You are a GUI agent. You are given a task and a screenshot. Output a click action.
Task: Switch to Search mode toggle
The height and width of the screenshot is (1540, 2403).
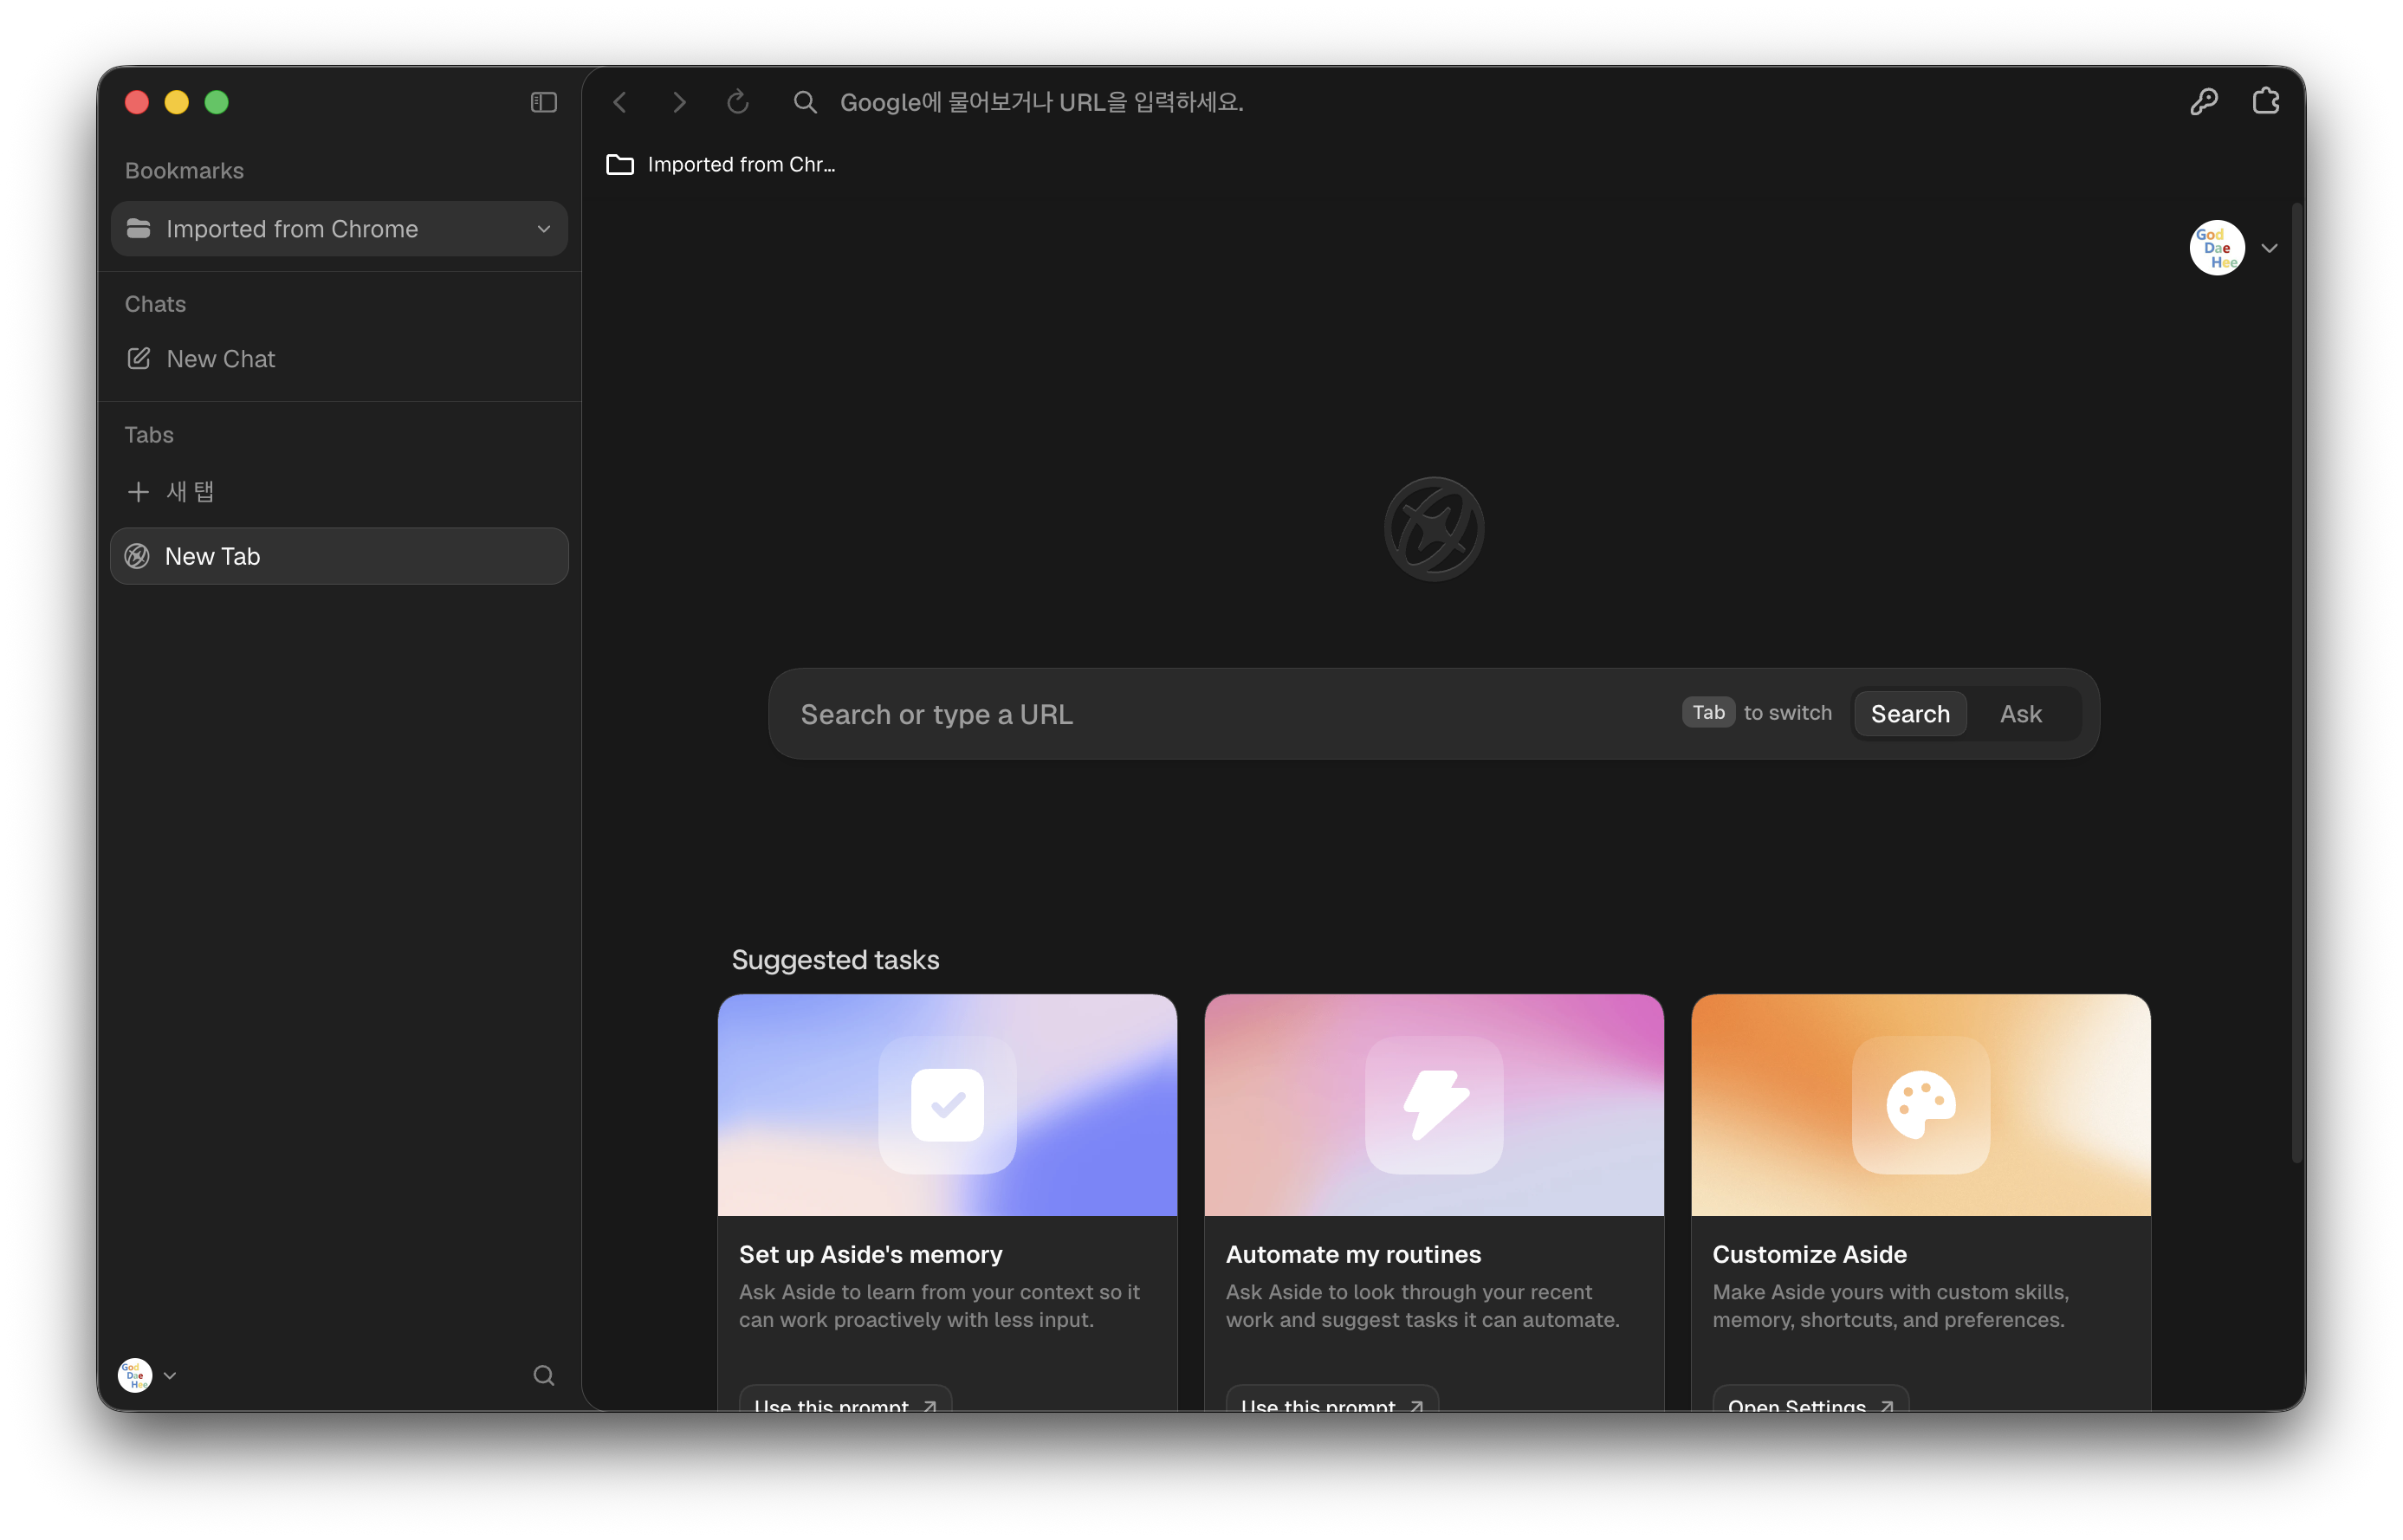tap(1910, 714)
